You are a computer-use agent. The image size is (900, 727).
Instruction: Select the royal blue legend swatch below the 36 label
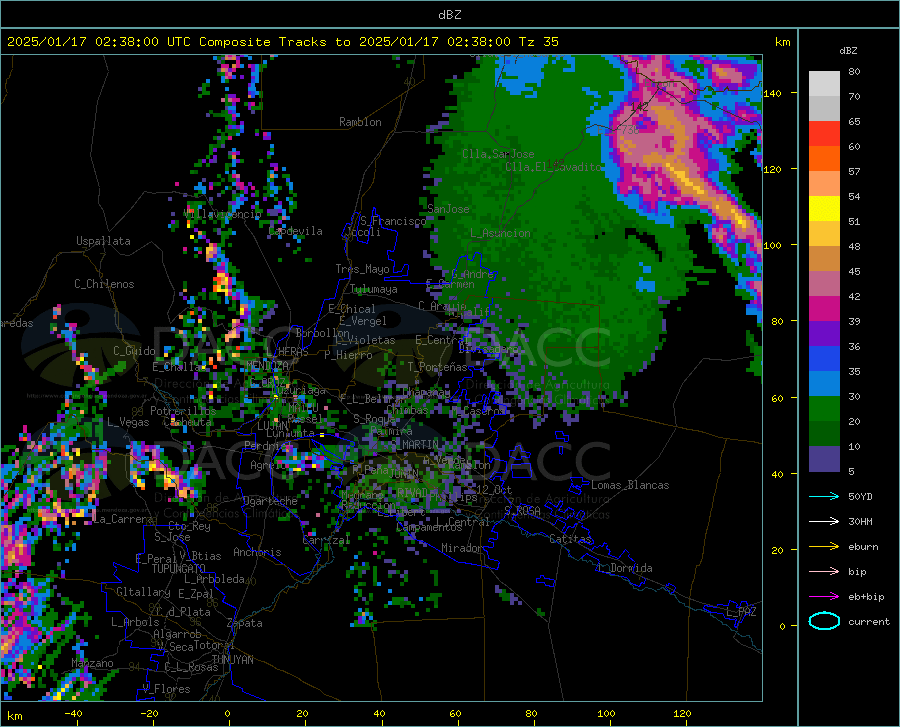824,359
